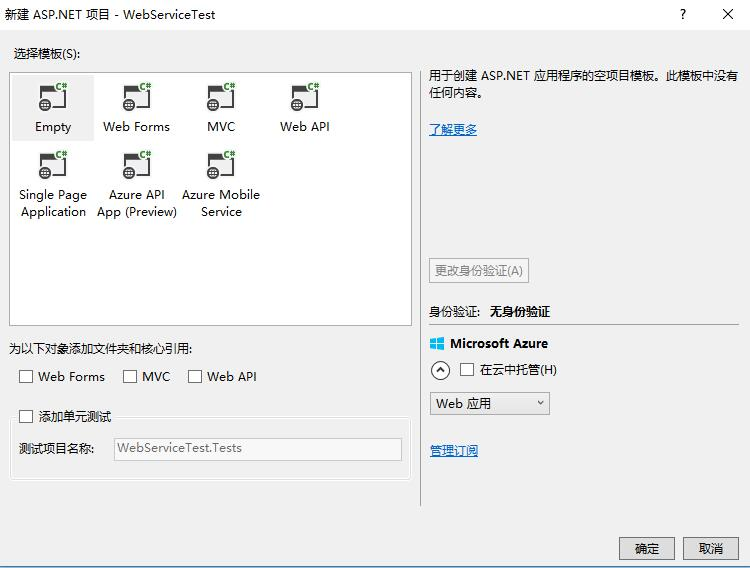Click the 无身份验证 authentication value text
The height and width of the screenshot is (568, 750).
pyautogui.click(x=520, y=312)
